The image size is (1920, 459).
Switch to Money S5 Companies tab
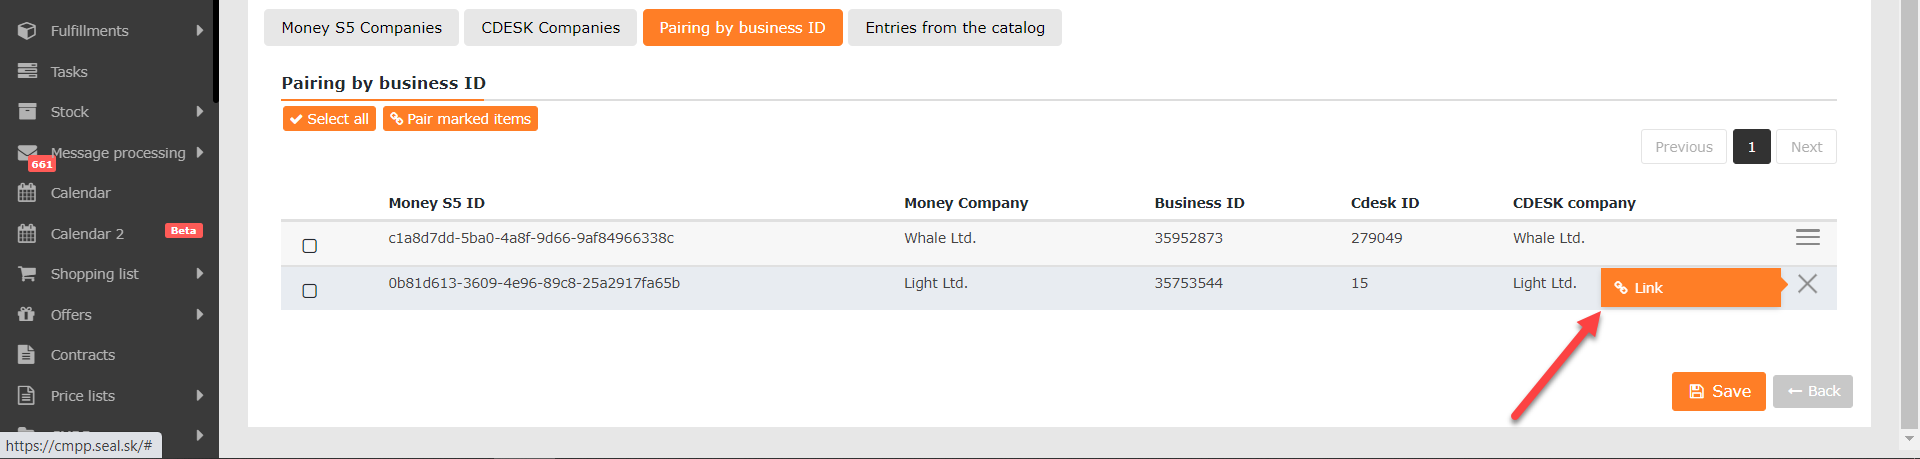(x=361, y=28)
